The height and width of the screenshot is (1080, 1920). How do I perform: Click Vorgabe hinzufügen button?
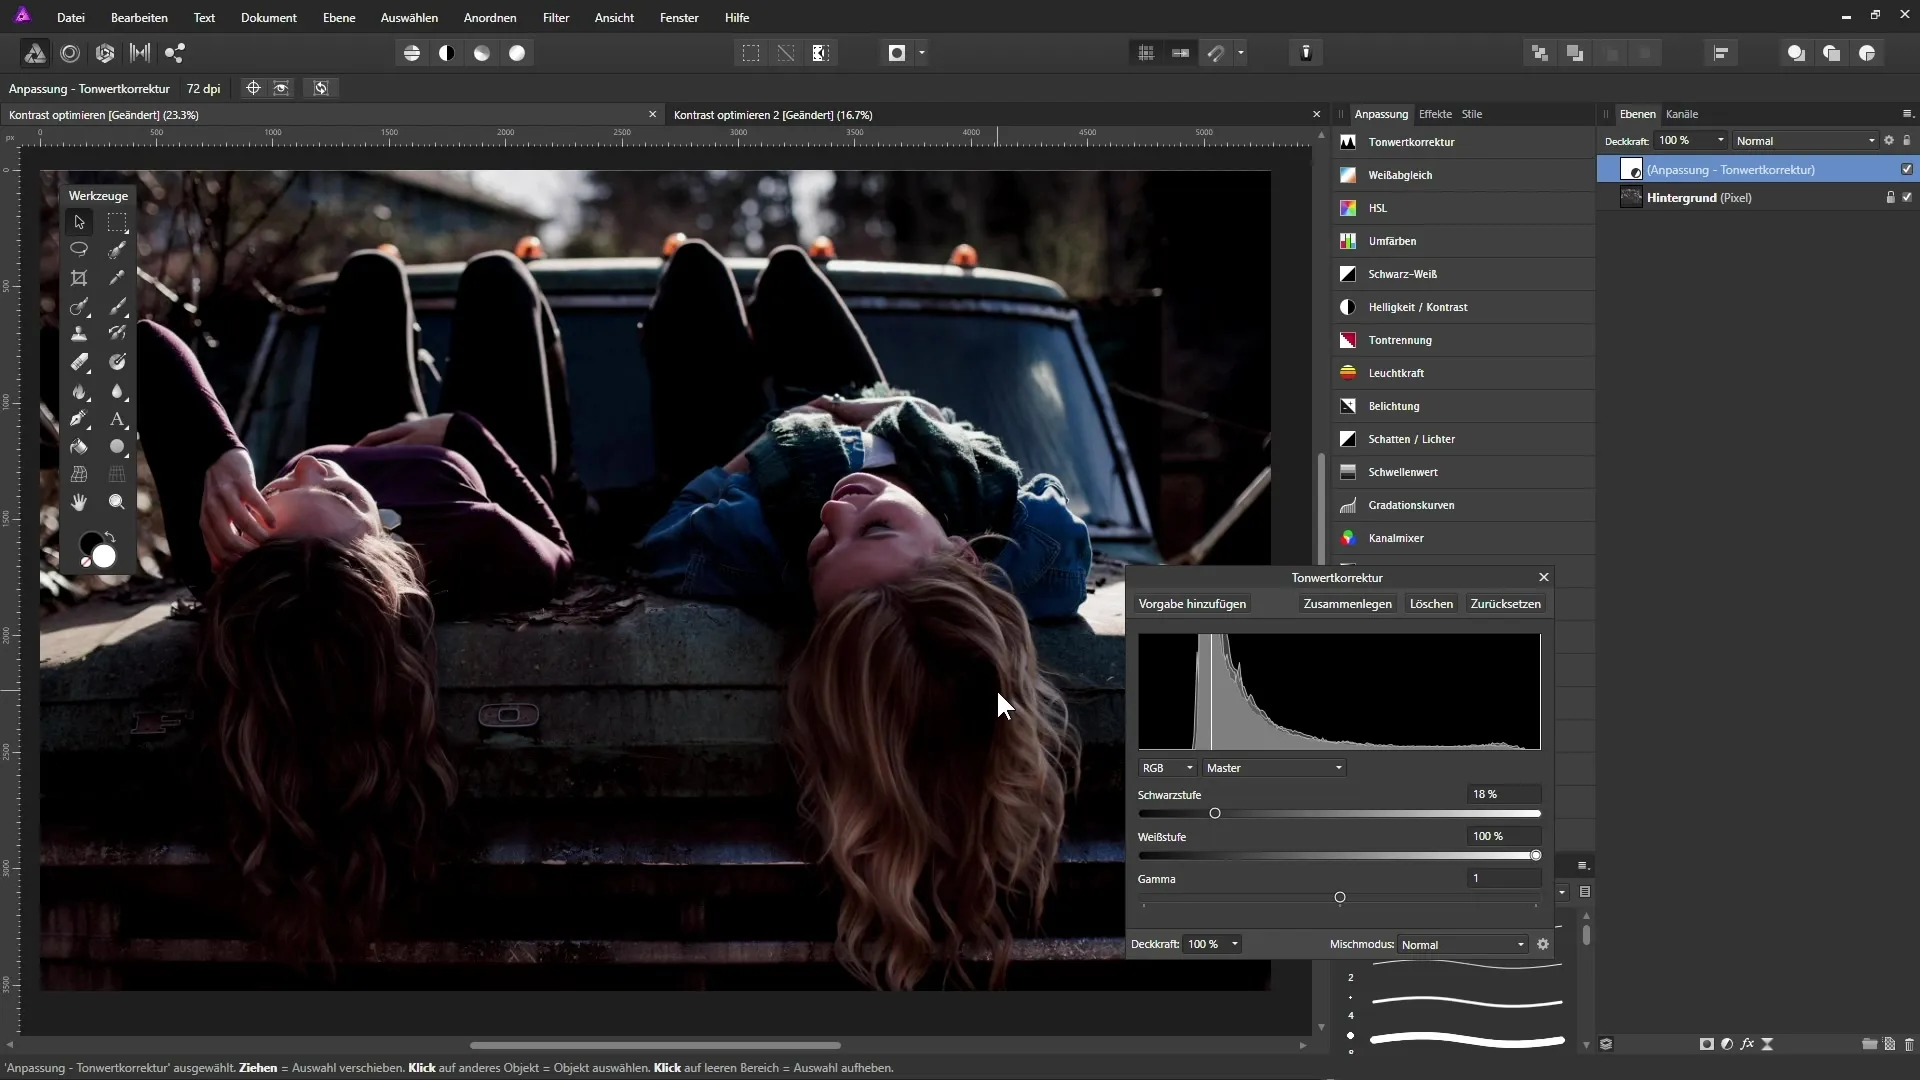[1192, 604]
